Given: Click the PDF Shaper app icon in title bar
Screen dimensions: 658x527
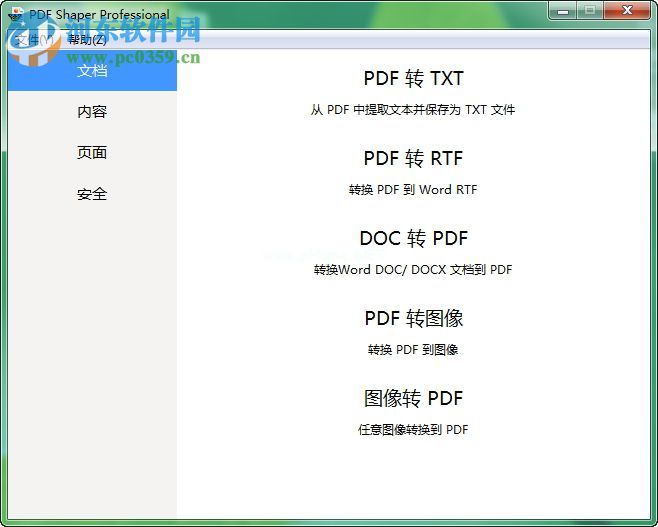Looking at the screenshot, I should (x=16, y=14).
